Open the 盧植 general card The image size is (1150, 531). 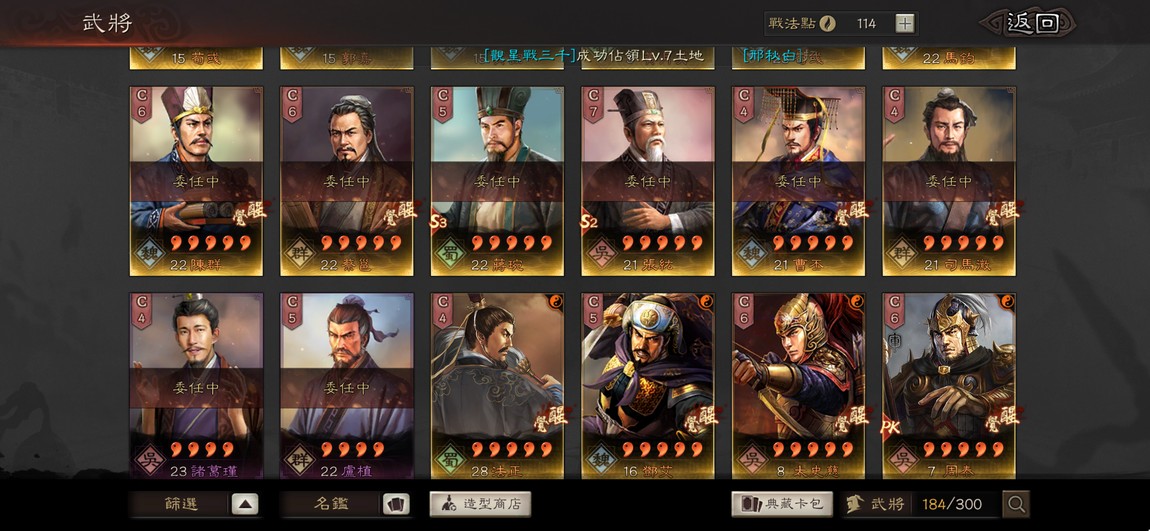tap(346, 386)
